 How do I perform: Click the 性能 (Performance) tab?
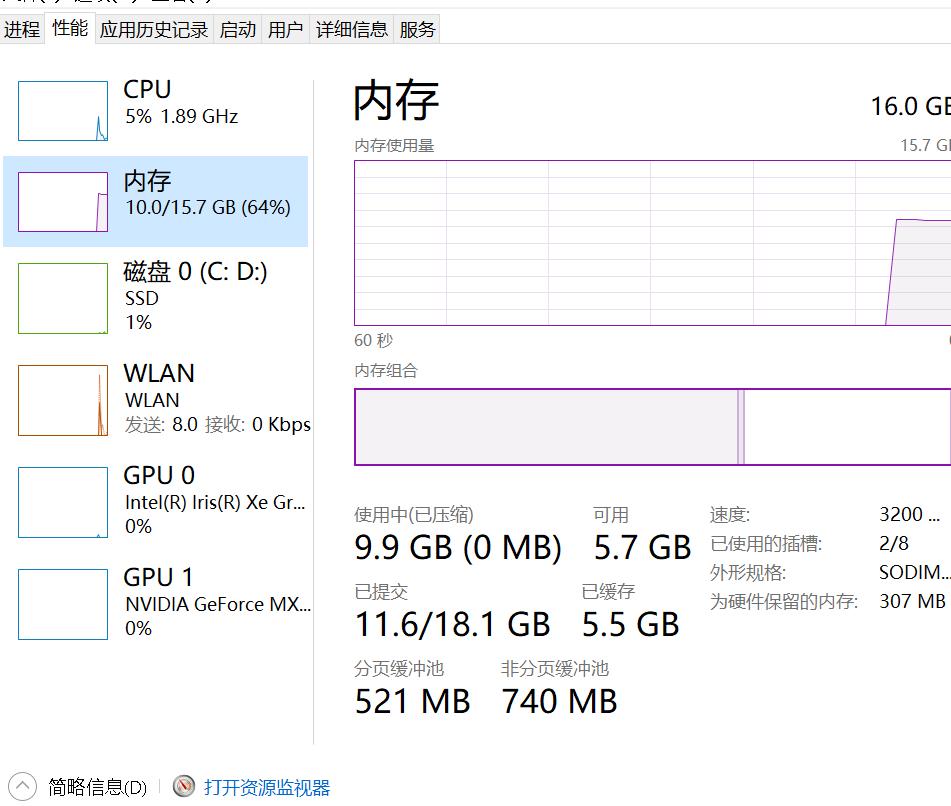click(x=68, y=29)
